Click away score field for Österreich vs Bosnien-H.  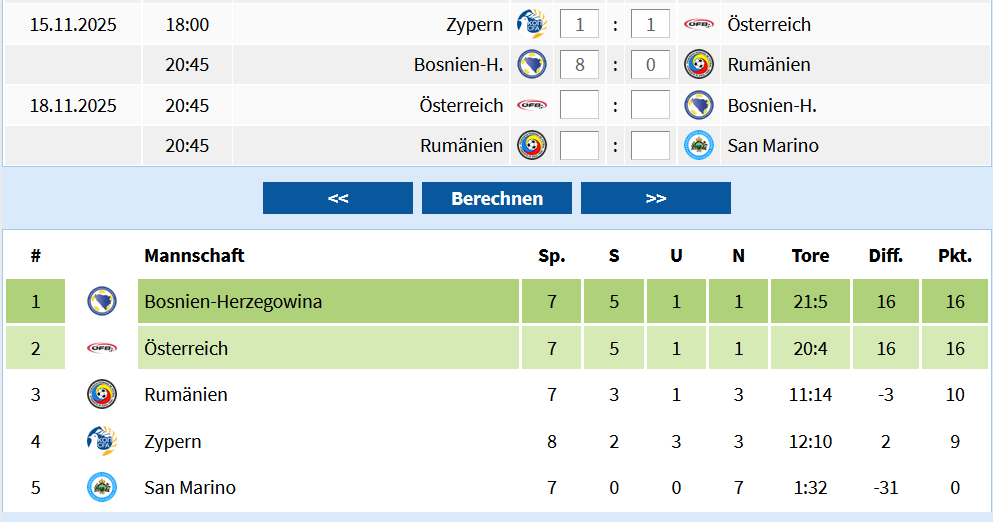651,105
